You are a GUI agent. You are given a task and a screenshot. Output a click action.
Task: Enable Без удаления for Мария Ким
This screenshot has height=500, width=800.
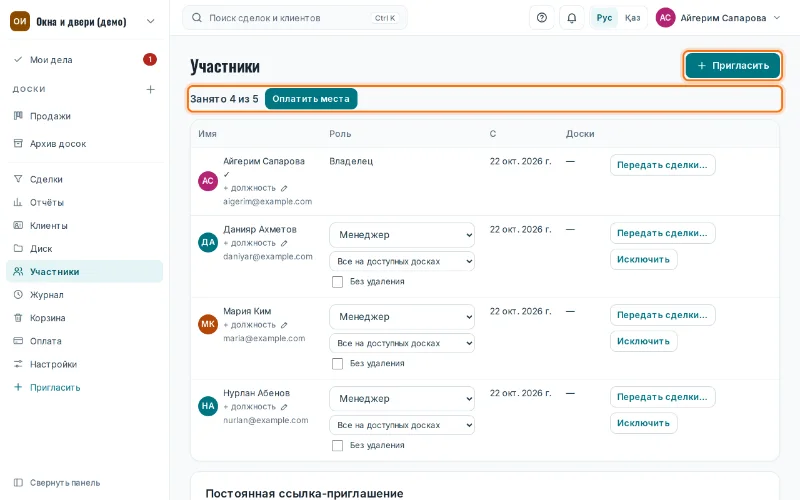click(337, 364)
